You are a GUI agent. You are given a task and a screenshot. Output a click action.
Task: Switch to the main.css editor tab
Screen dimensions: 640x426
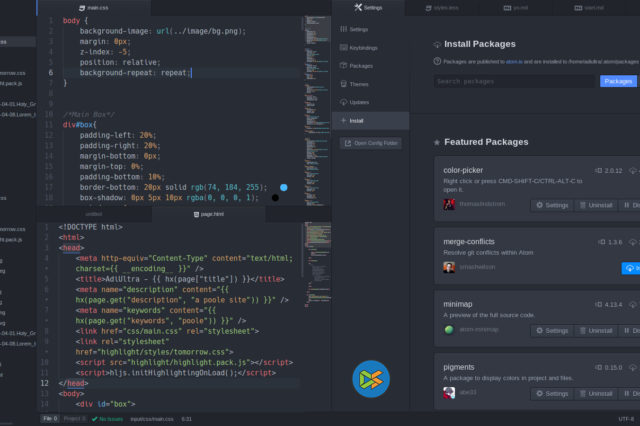(x=94, y=8)
